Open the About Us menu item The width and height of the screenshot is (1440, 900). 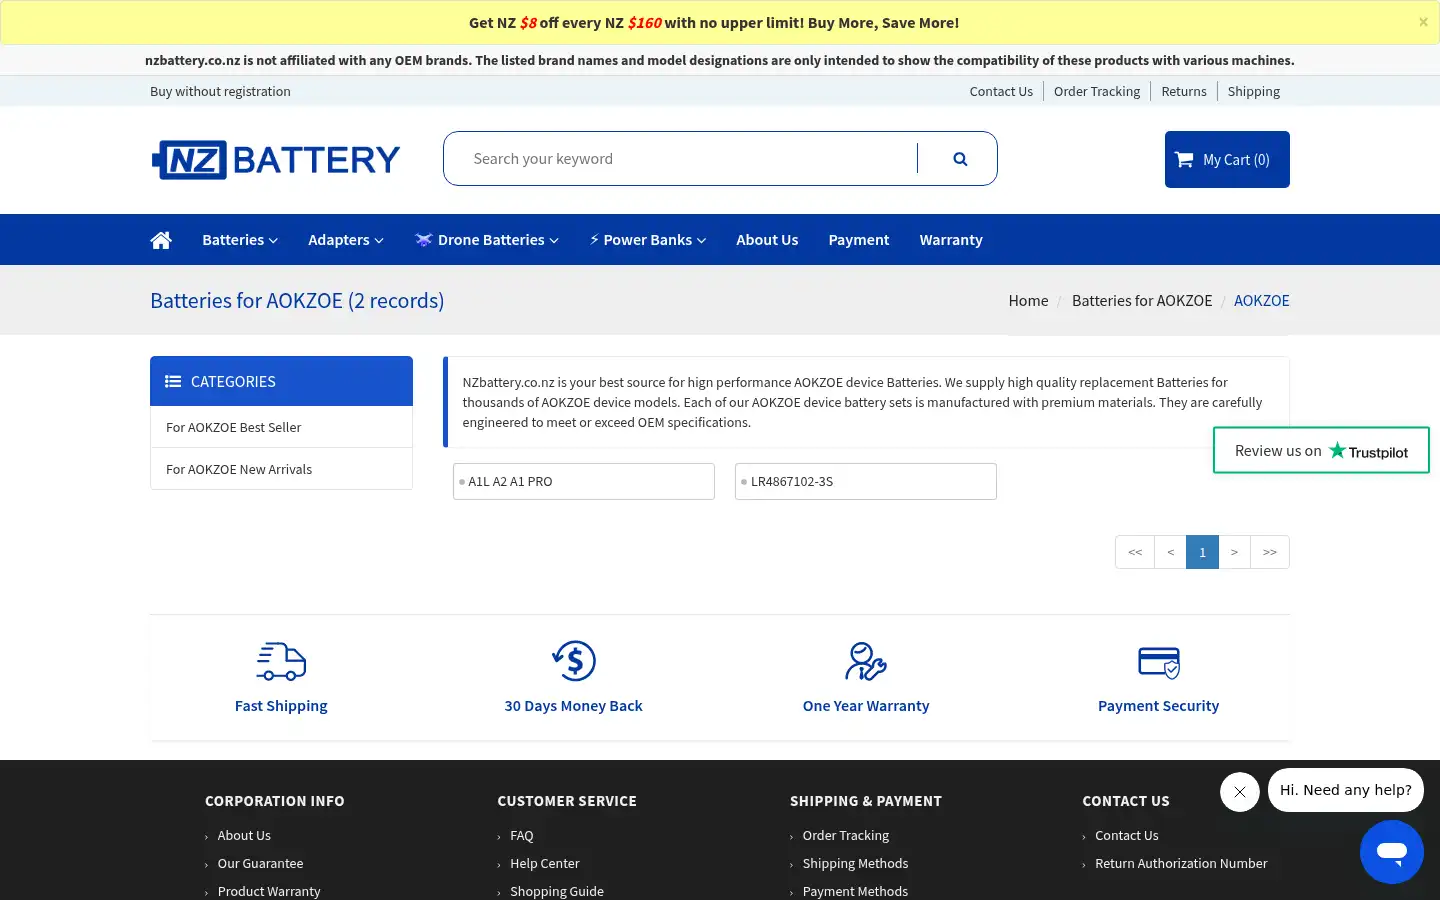click(767, 240)
